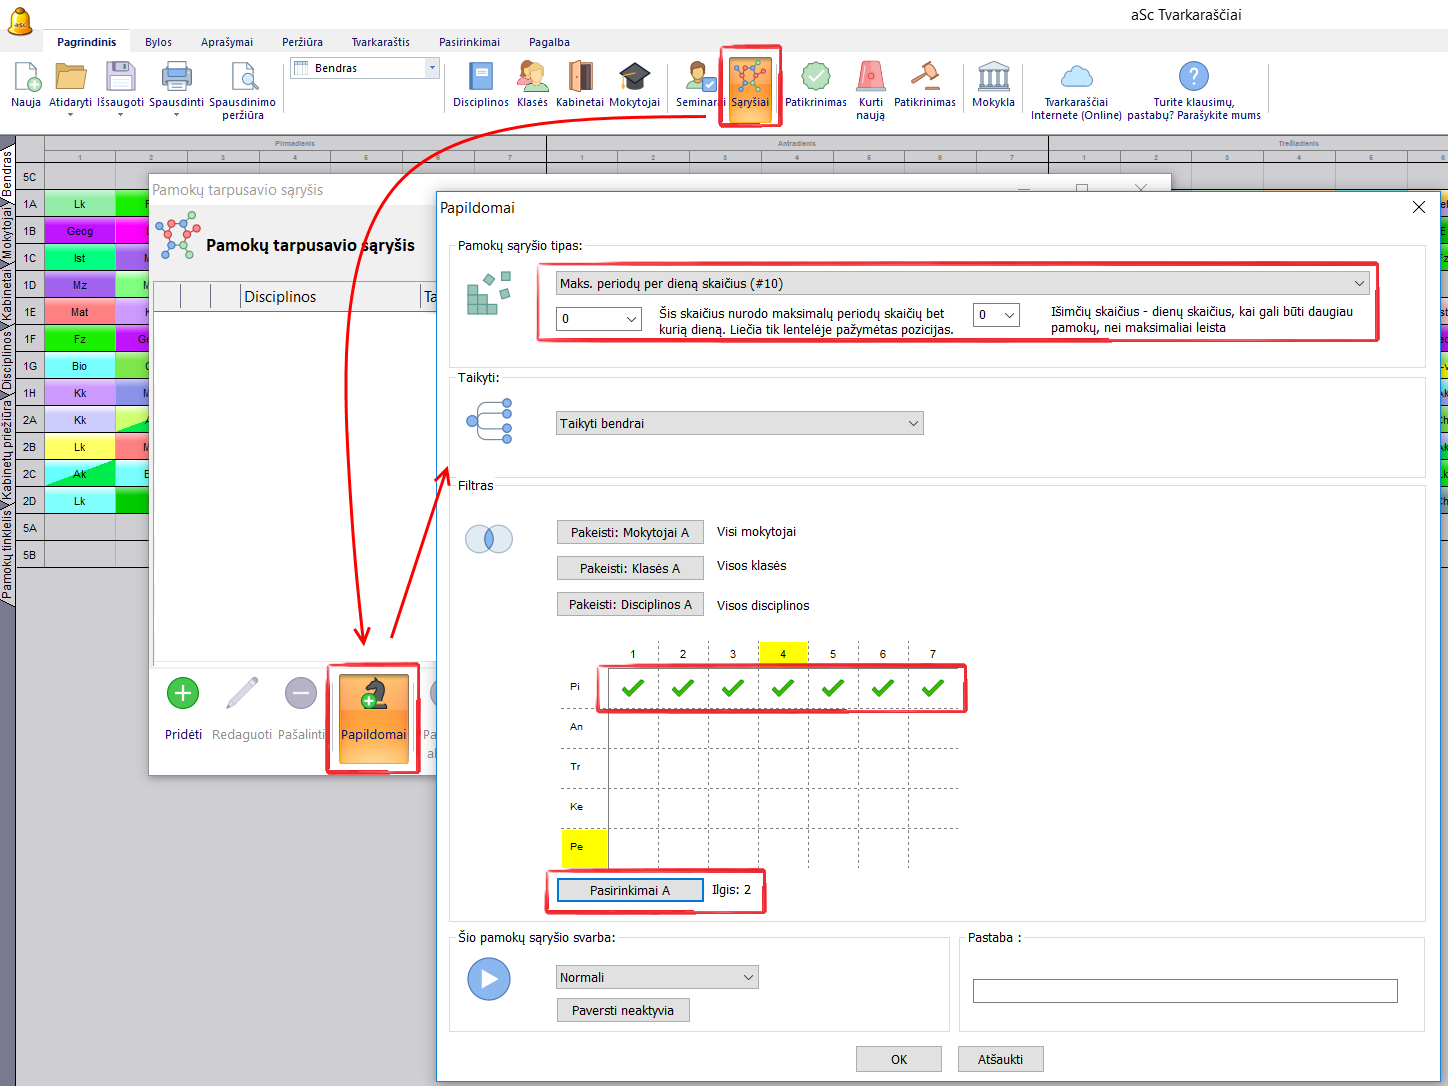Expand the Normali importance dropdown
The height and width of the screenshot is (1086, 1448).
tap(748, 978)
